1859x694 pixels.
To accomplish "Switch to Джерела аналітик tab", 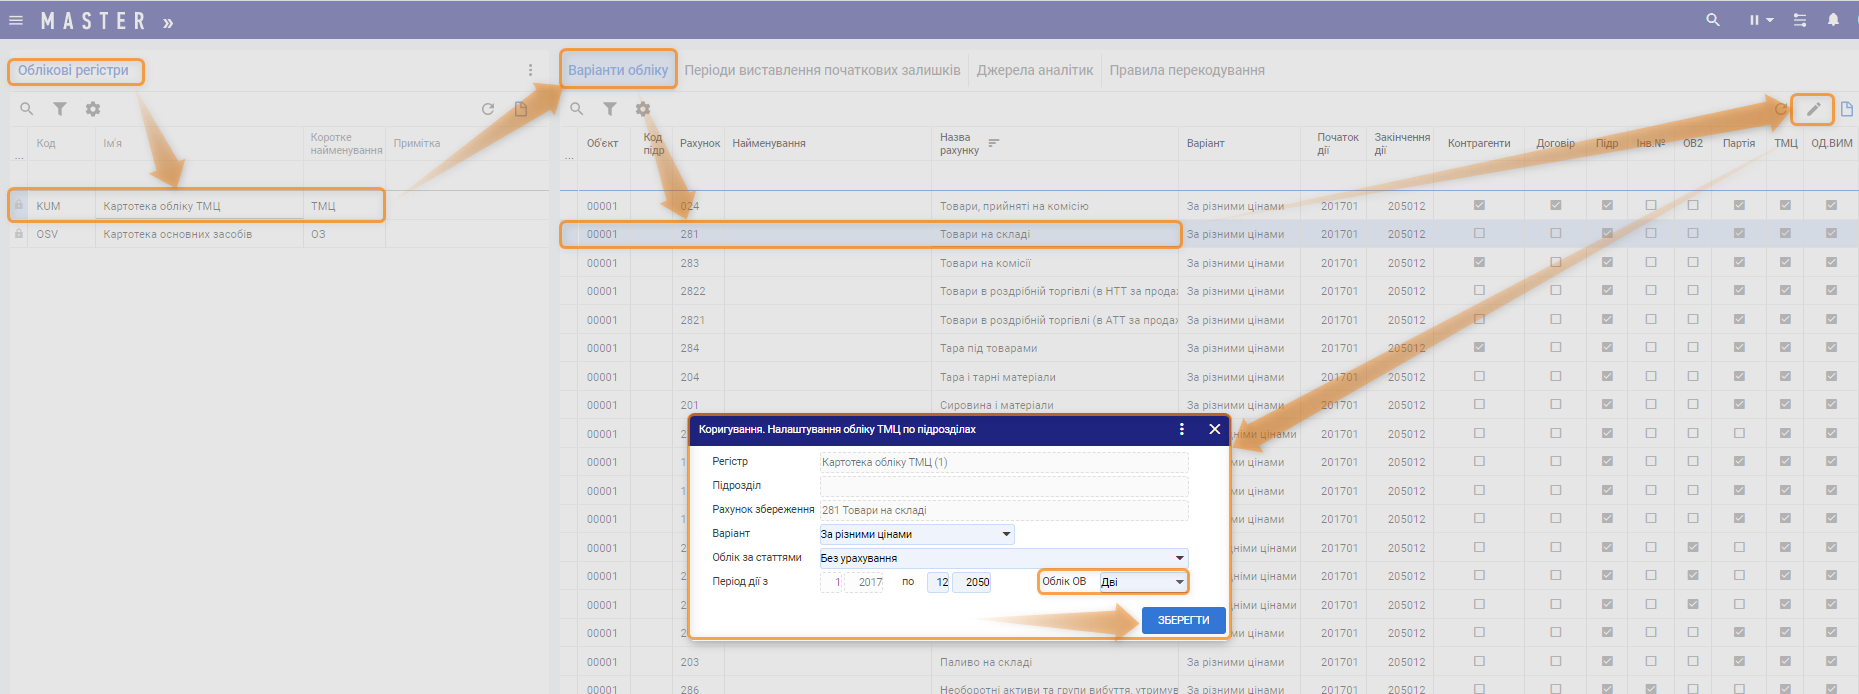I will [x=1035, y=70].
